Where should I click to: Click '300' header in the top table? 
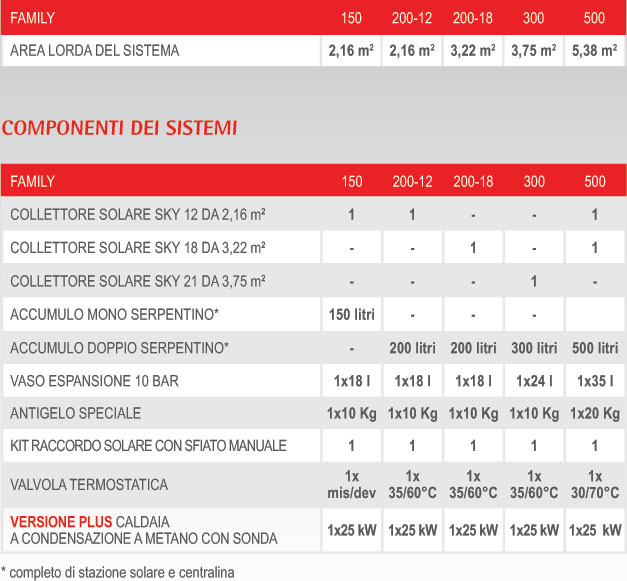point(533,18)
